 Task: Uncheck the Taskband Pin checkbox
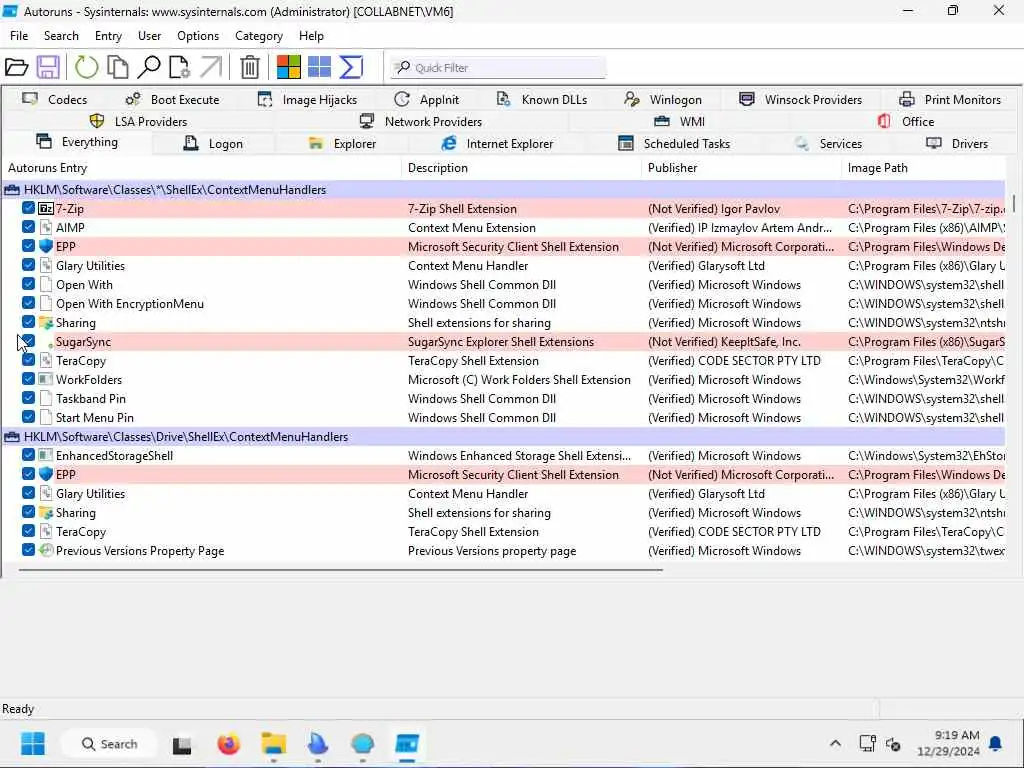[28, 398]
